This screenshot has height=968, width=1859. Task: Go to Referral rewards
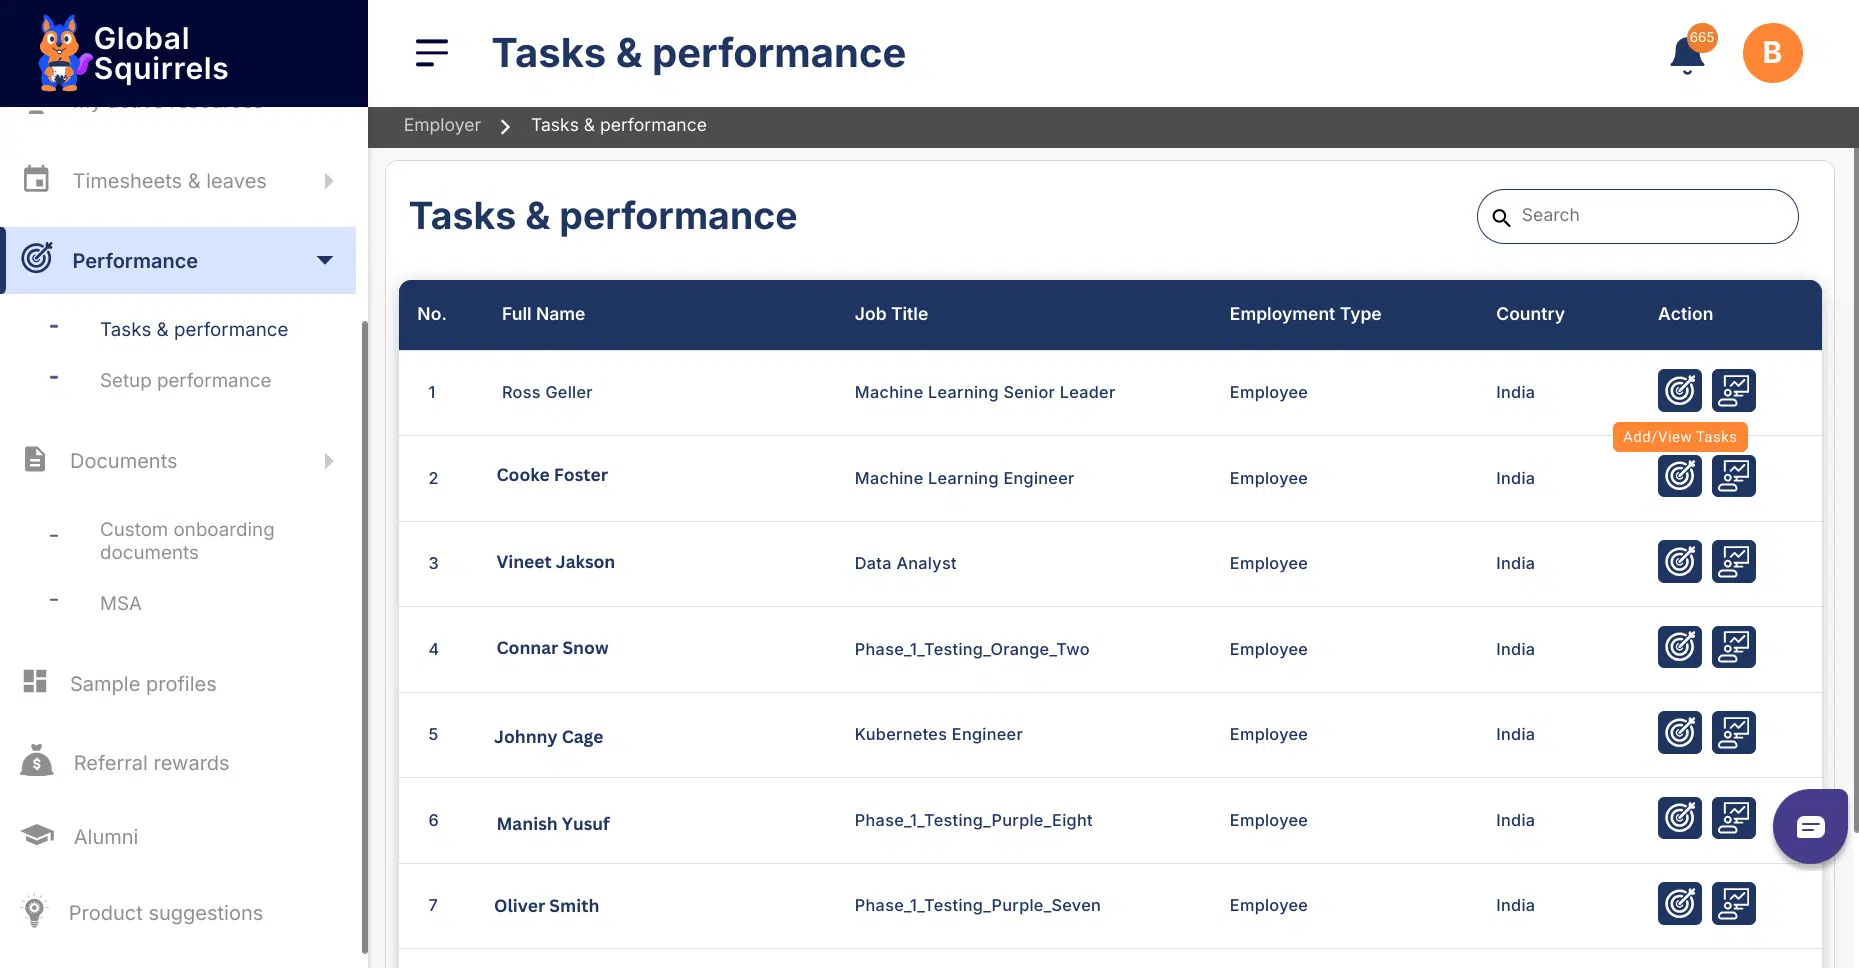[x=151, y=764]
